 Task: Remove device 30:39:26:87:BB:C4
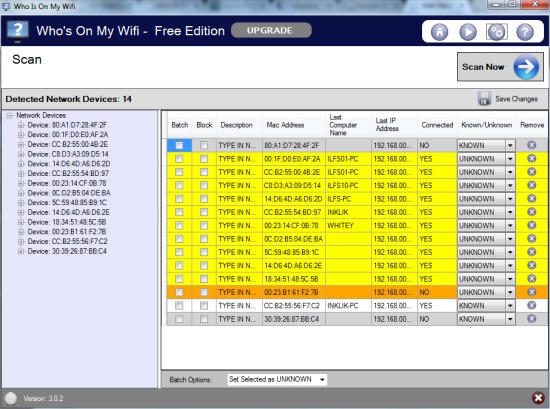click(531, 318)
